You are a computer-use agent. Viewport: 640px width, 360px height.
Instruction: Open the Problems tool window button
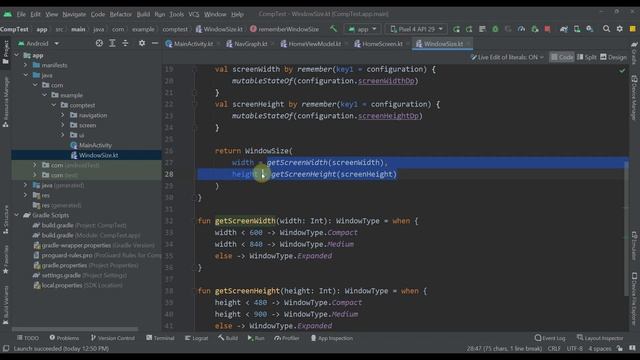click(x=64, y=338)
